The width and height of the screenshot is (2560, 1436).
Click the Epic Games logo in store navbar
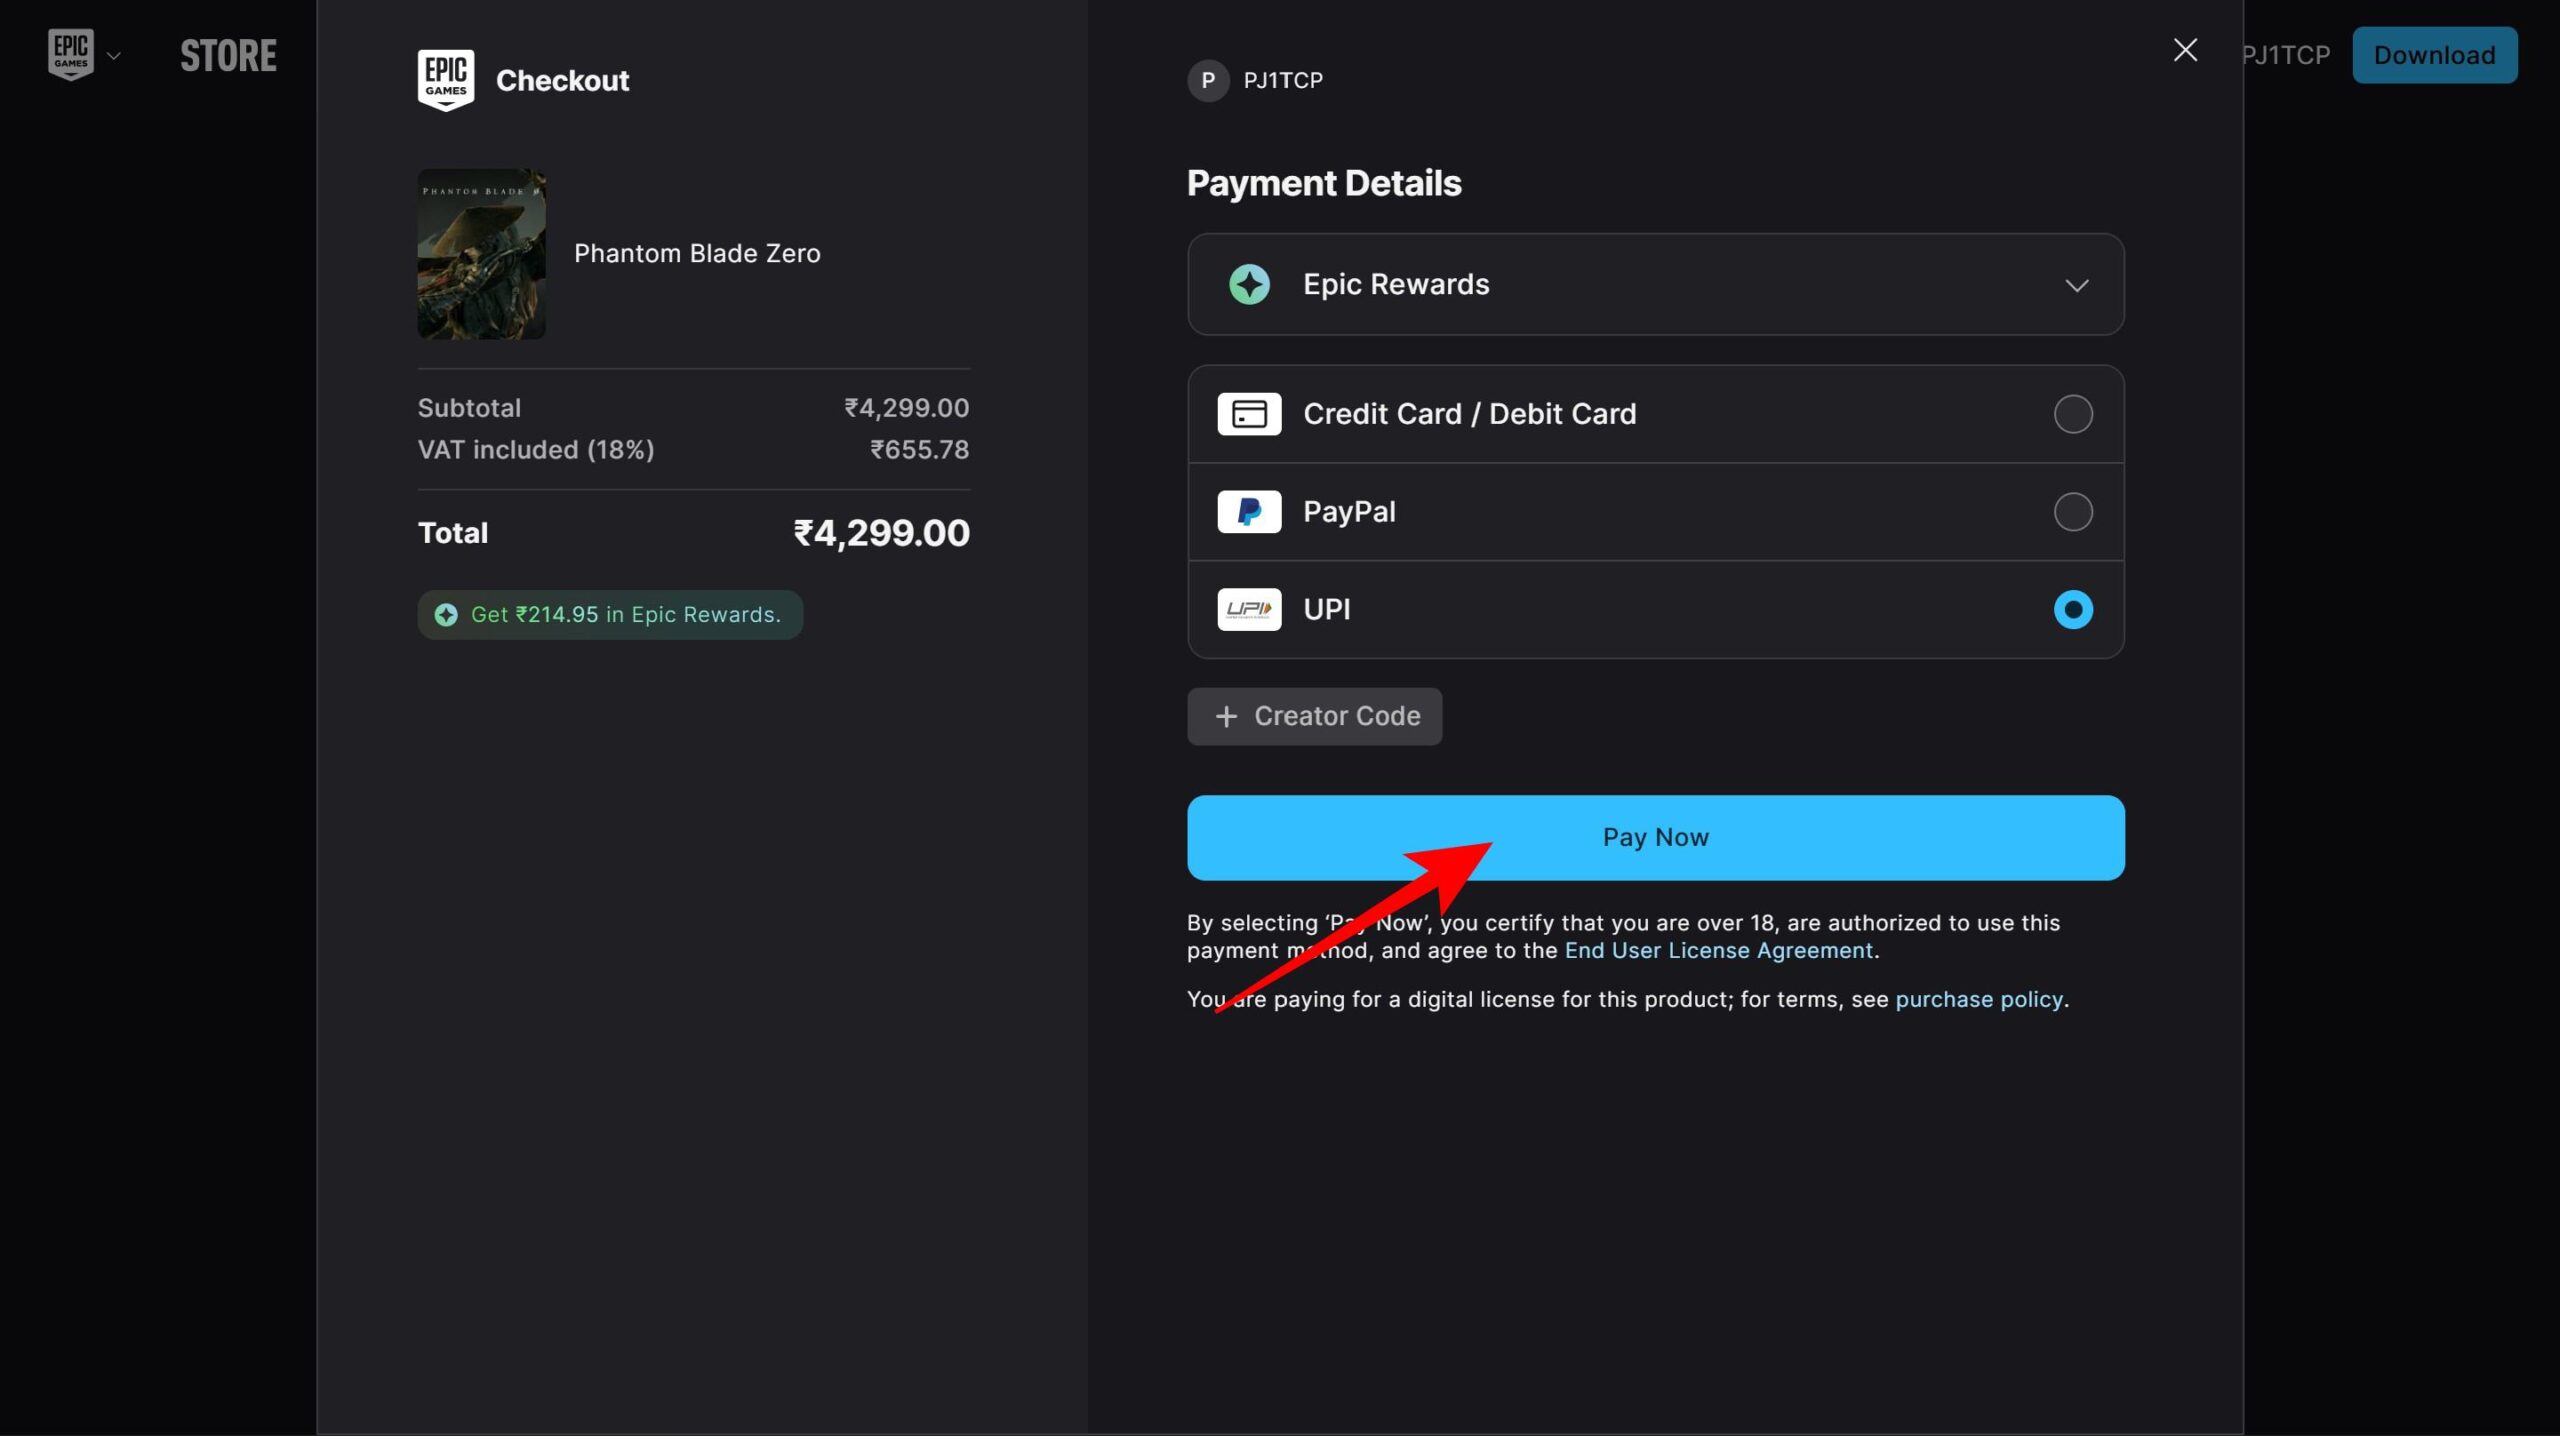pyautogui.click(x=71, y=54)
